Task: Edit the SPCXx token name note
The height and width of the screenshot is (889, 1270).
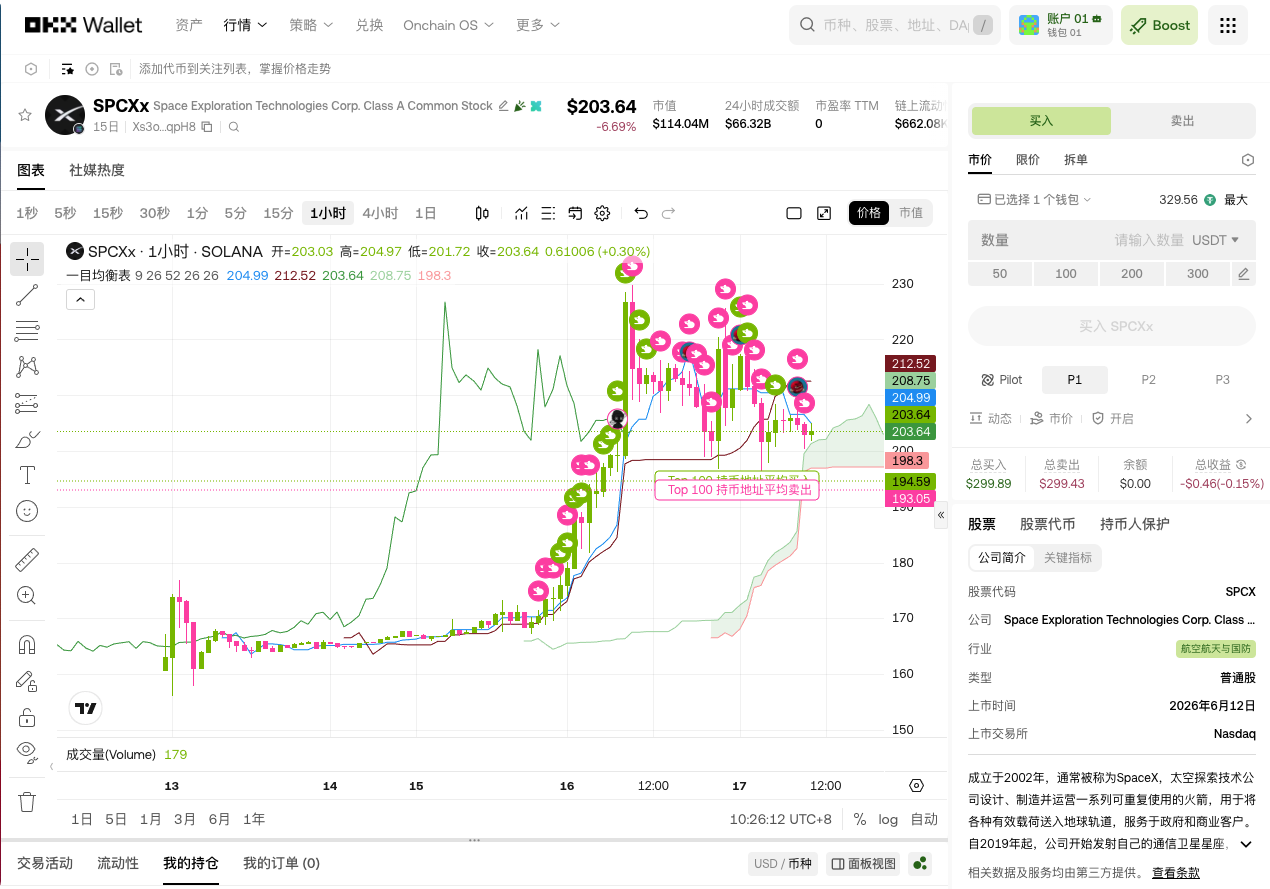Action: coord(503,106)
